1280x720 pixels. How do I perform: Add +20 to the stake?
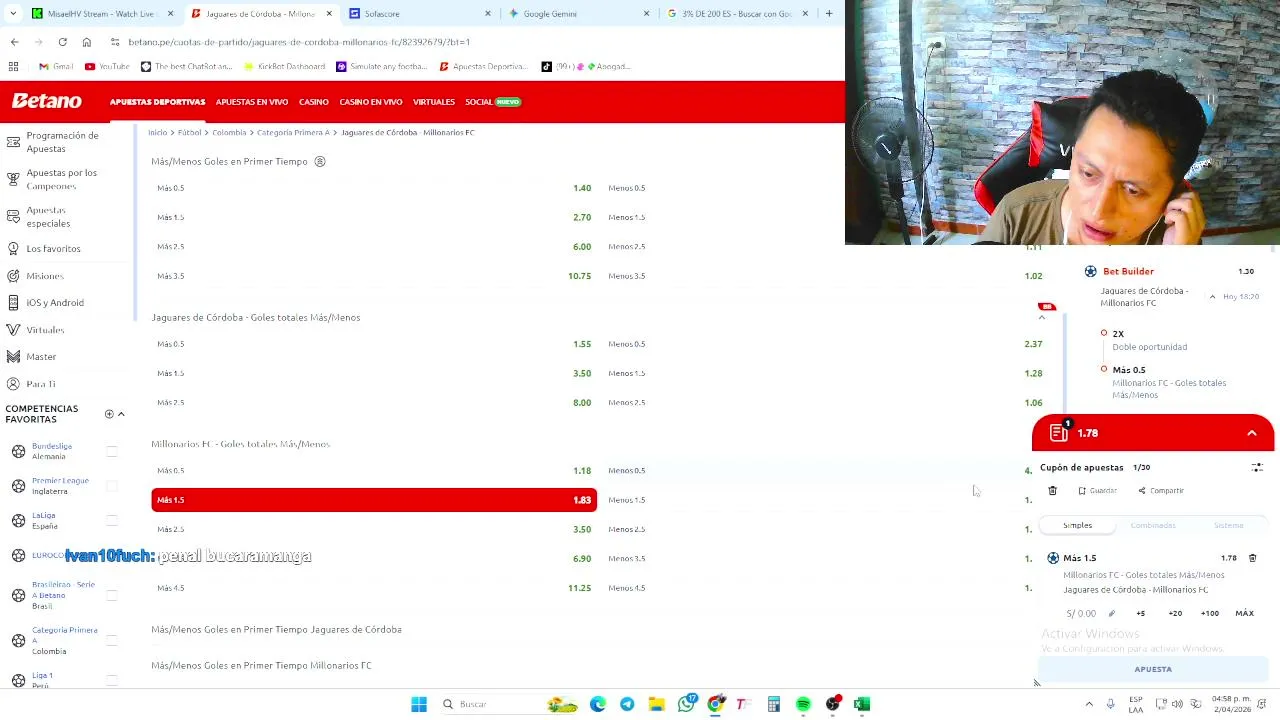[x=1175, y=613]
